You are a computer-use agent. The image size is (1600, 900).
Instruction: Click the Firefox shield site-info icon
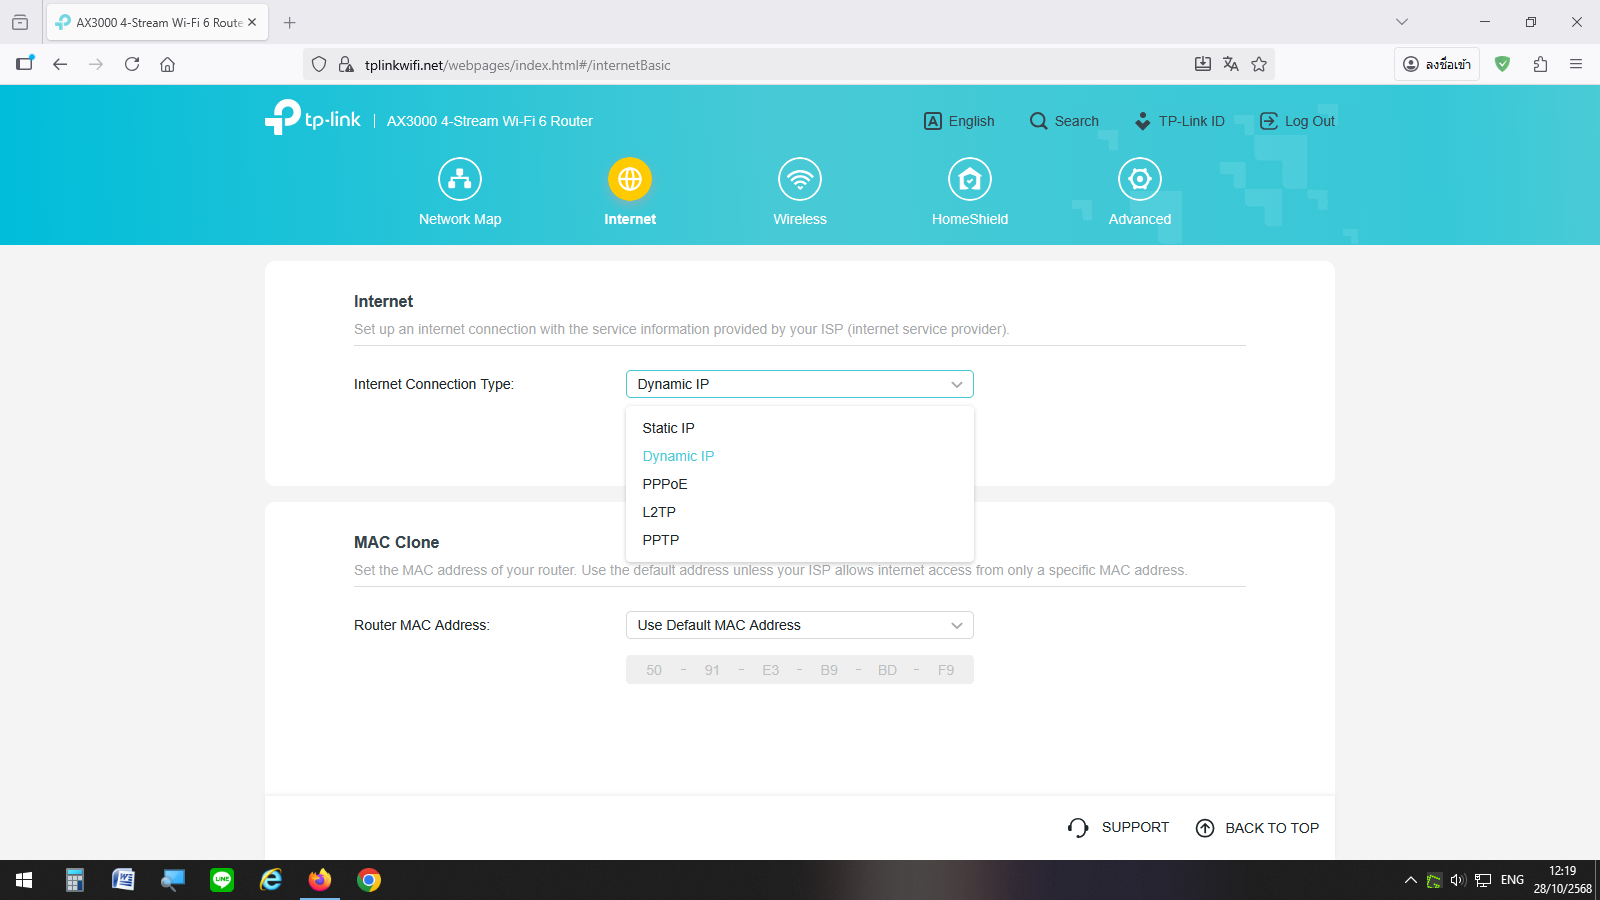tap(319, 65)
